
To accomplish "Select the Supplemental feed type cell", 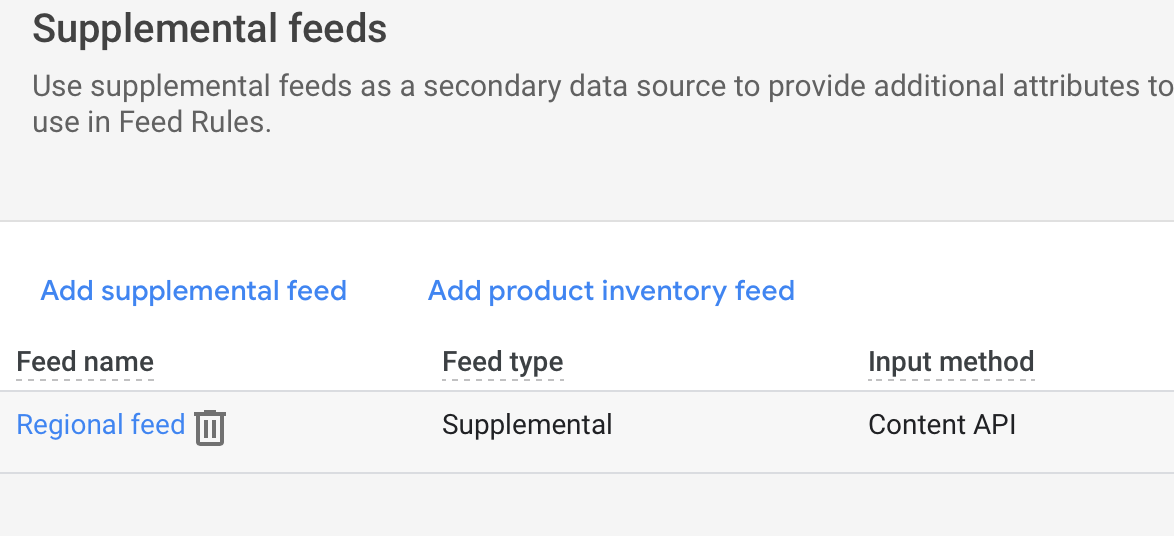I will pyautogui.click(x=527, y=425).
